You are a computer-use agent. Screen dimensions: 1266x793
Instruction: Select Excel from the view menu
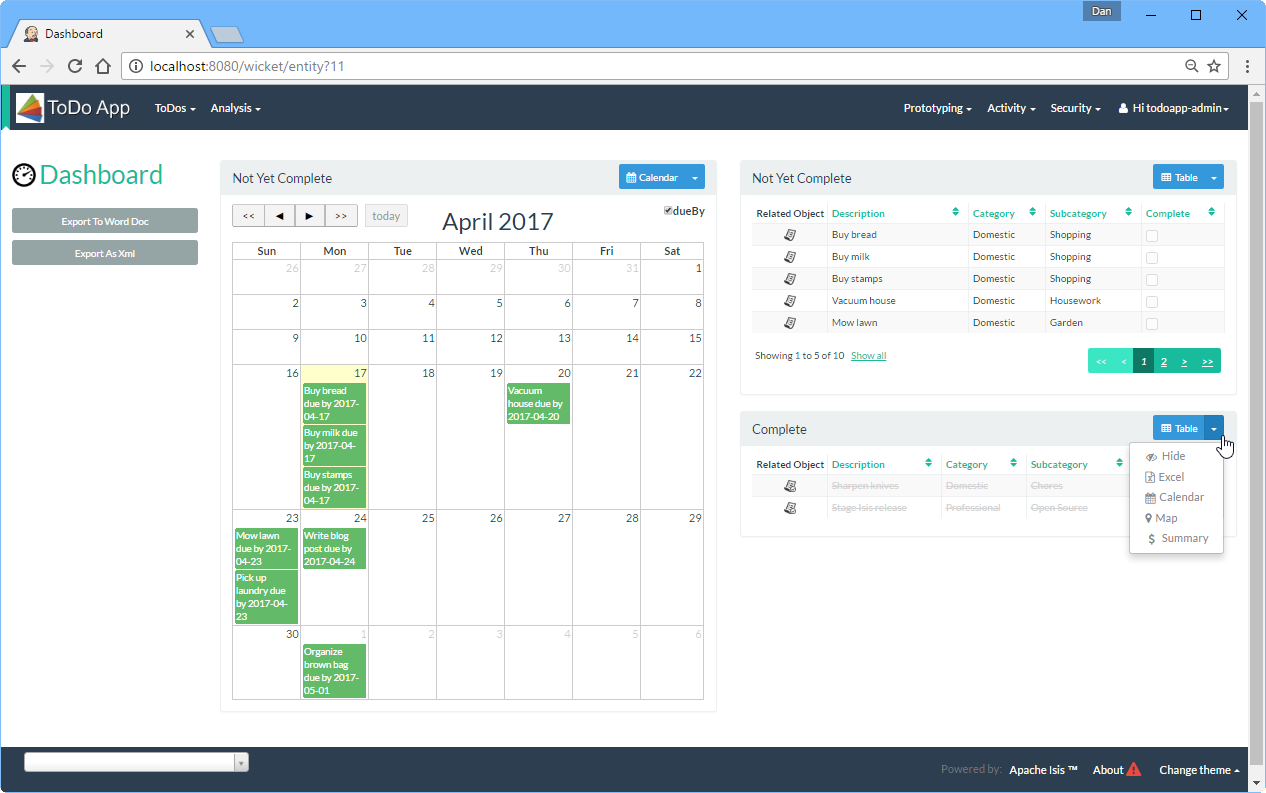coord(1170,477)
